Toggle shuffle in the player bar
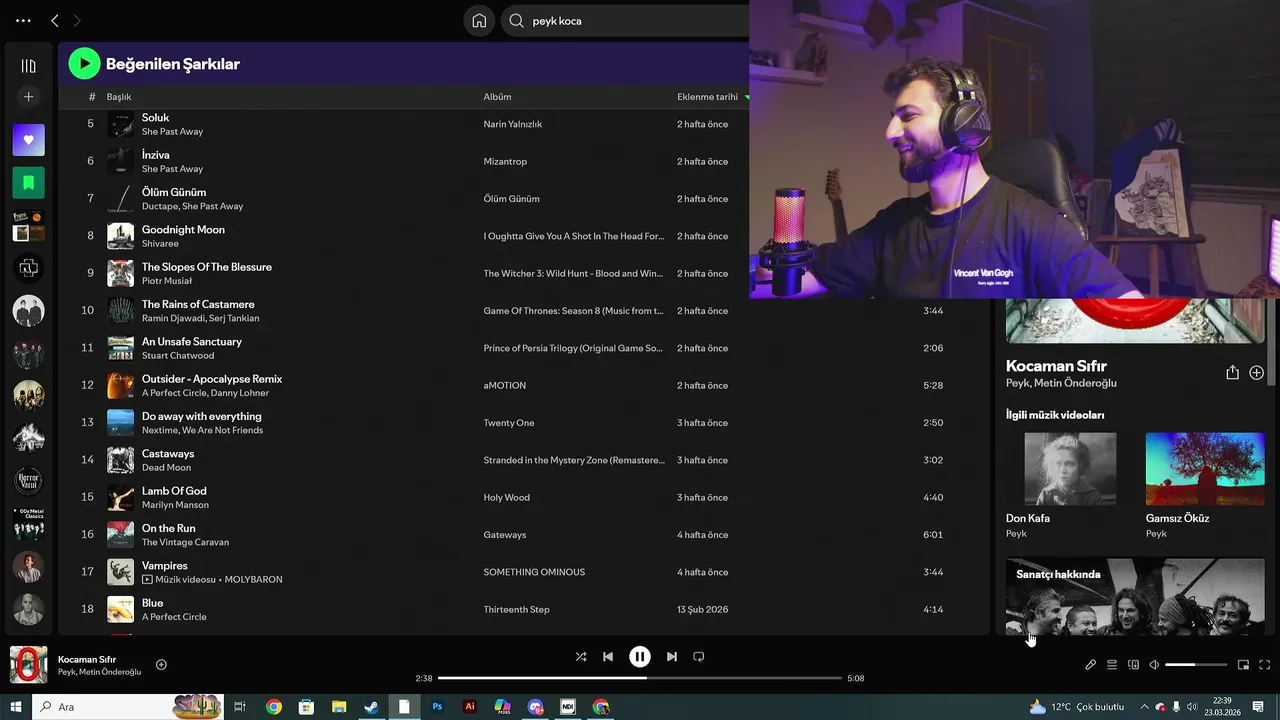 (581, 657)
